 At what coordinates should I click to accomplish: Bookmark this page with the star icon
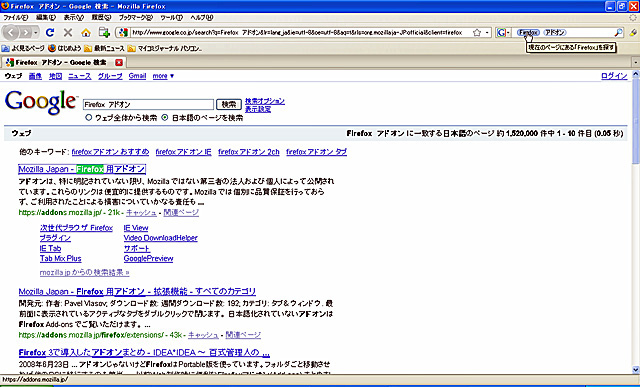(x=476, y=33)
